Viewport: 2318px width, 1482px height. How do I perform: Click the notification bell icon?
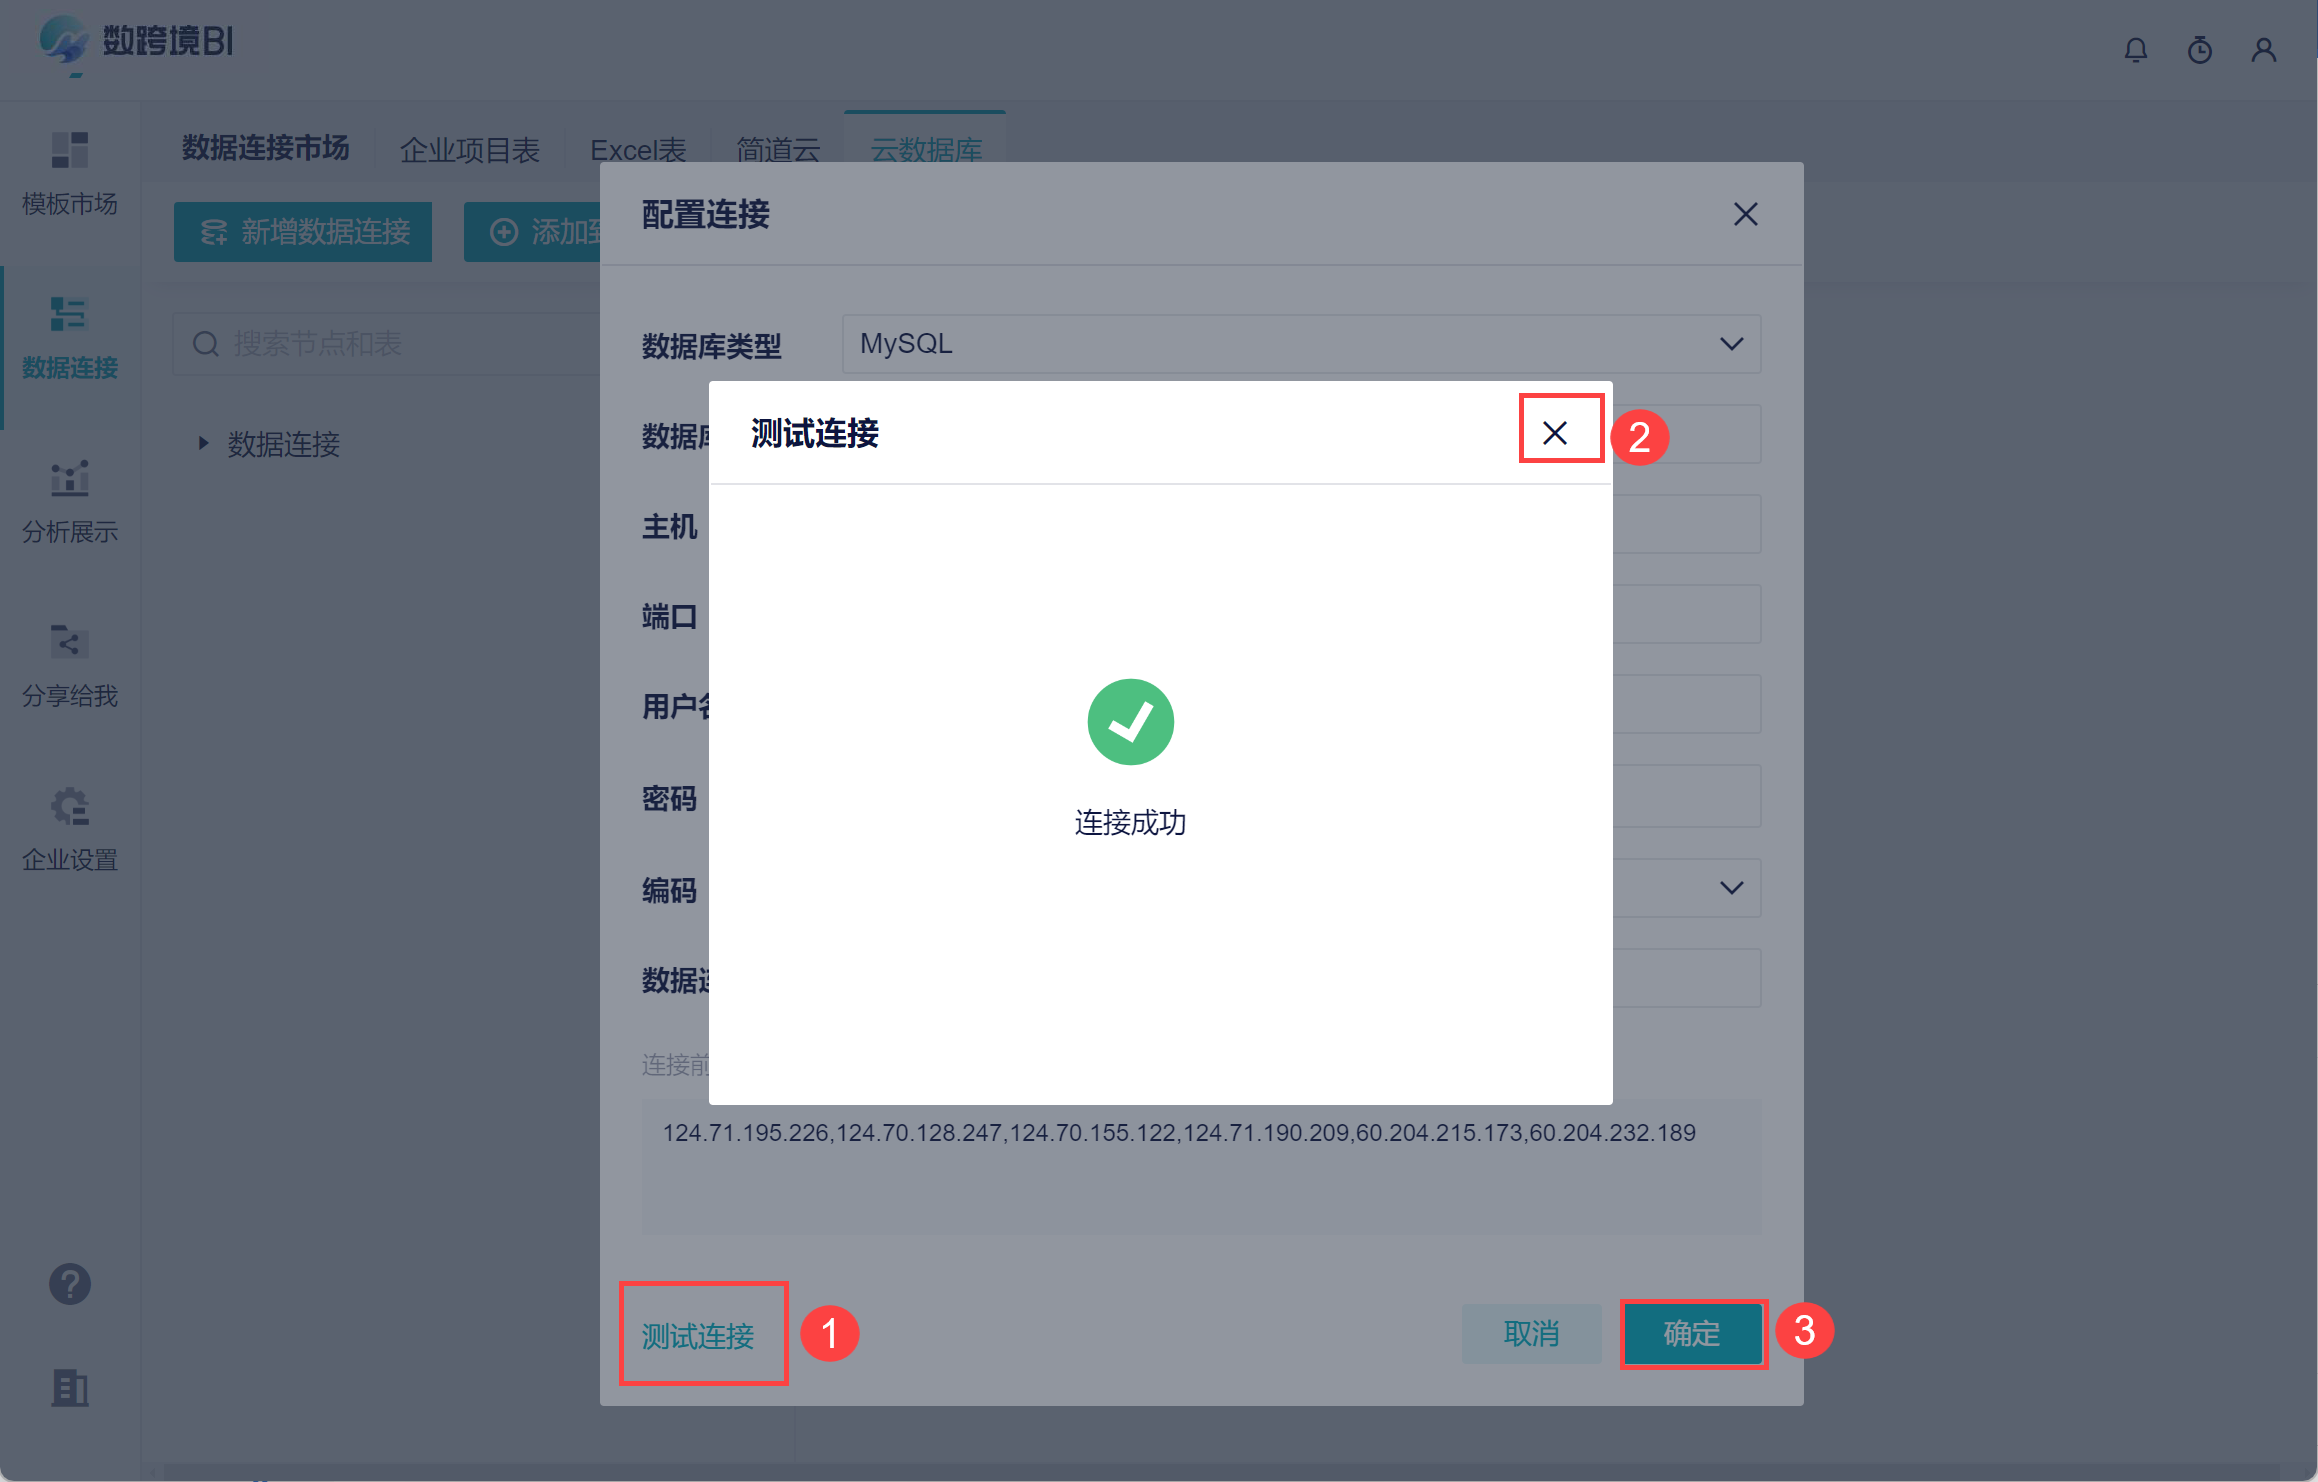click(x=2136, y=50)
